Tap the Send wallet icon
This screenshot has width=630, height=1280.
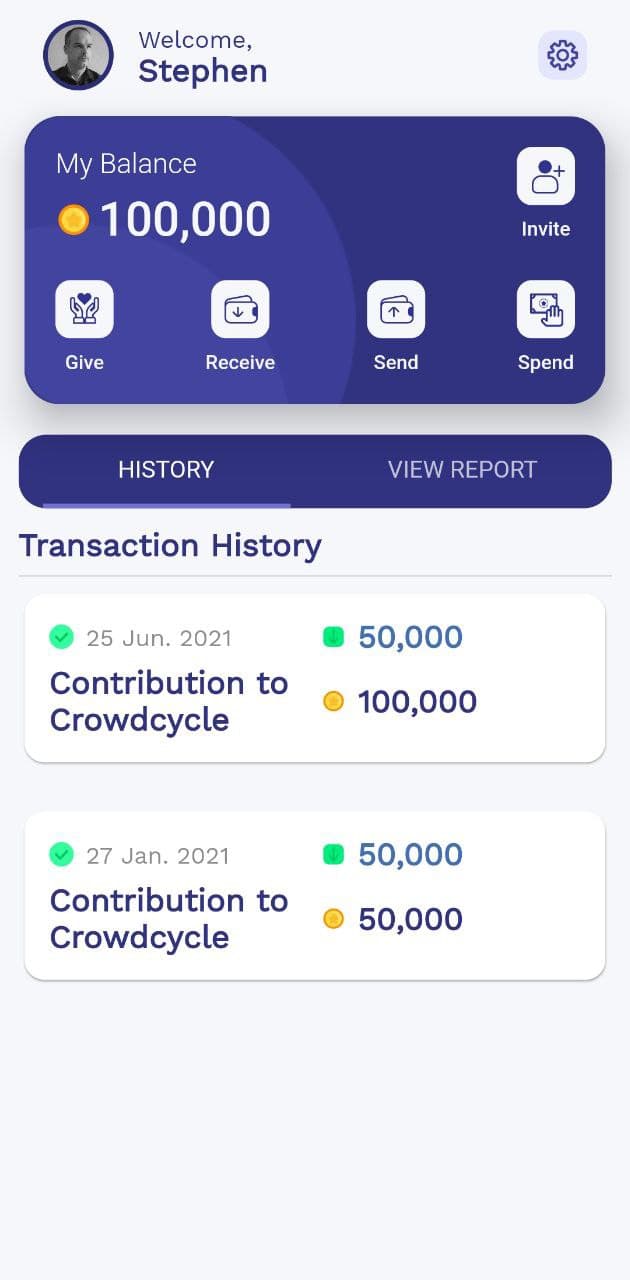pyautogui.click(x=396, y=309)
